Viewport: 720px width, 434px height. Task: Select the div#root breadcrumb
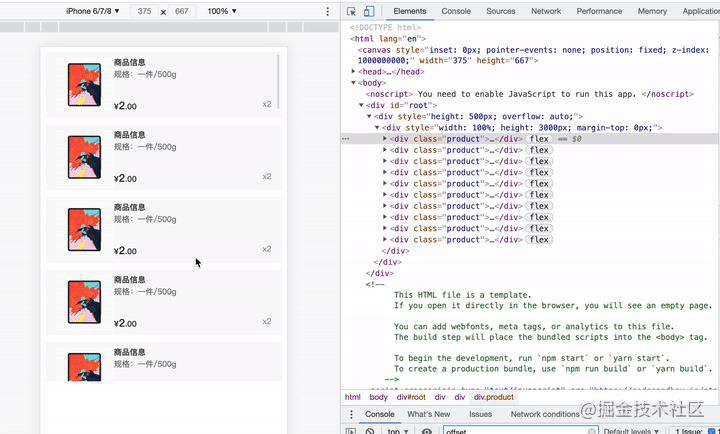click(411, 397)
